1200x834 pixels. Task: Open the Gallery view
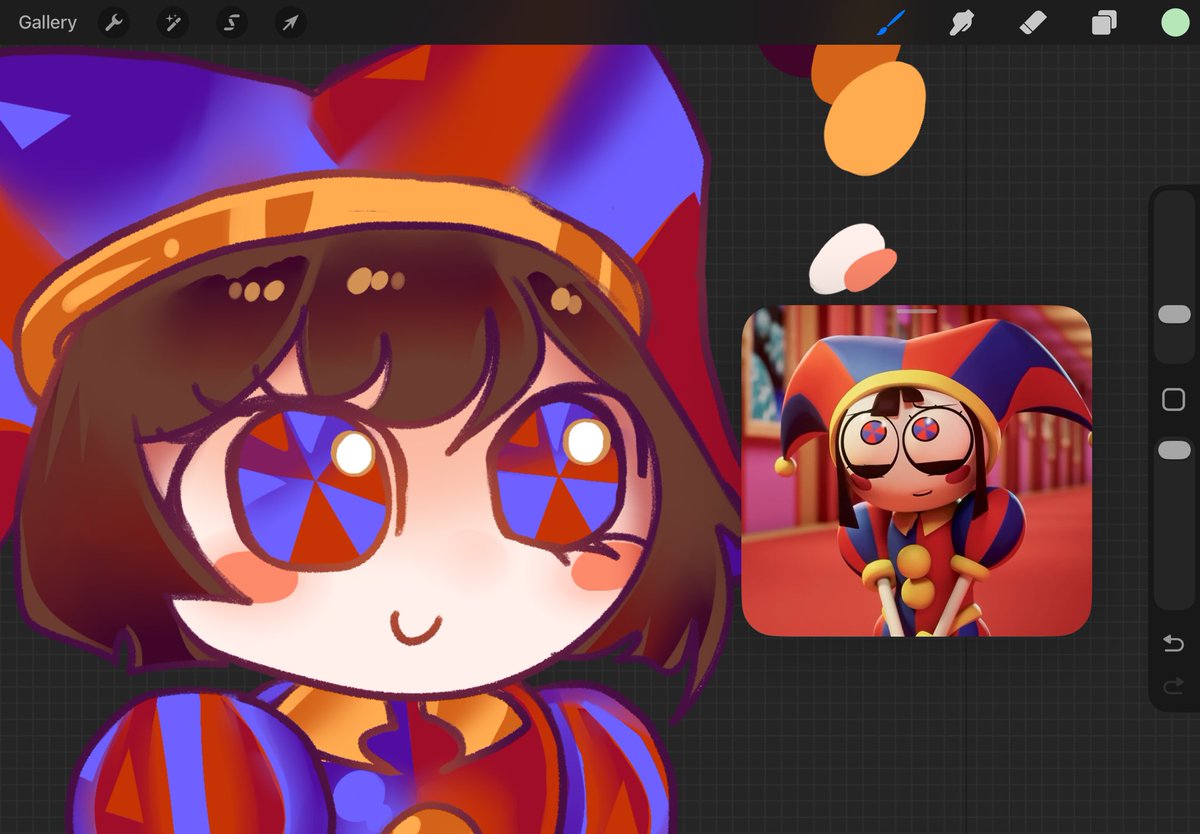pos(47,22)
